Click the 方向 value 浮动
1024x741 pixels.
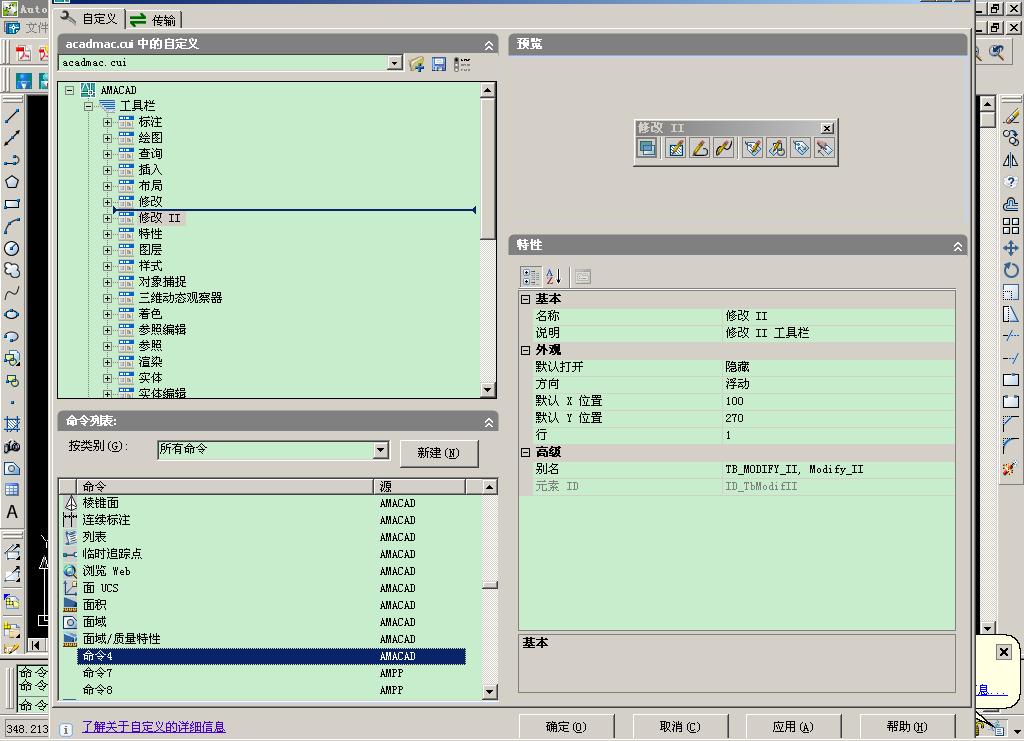click(x=839, y=384)
